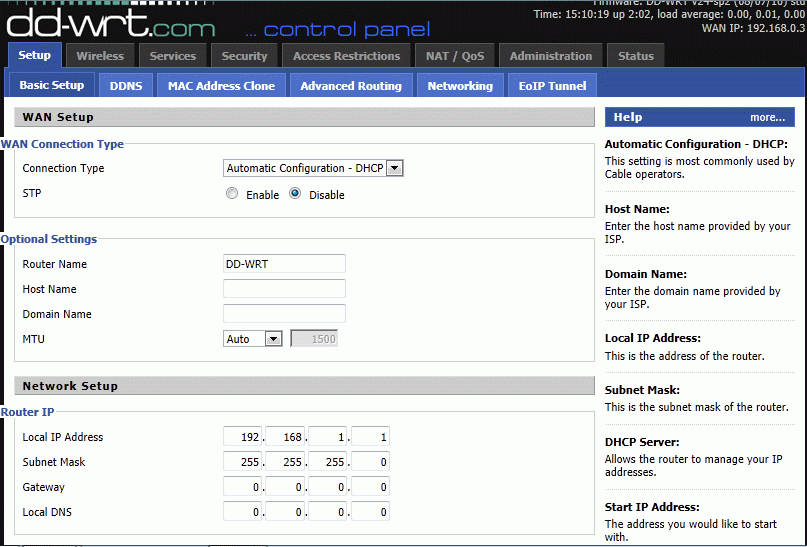Click the Subnet Mask: help heading

point(642,390)
